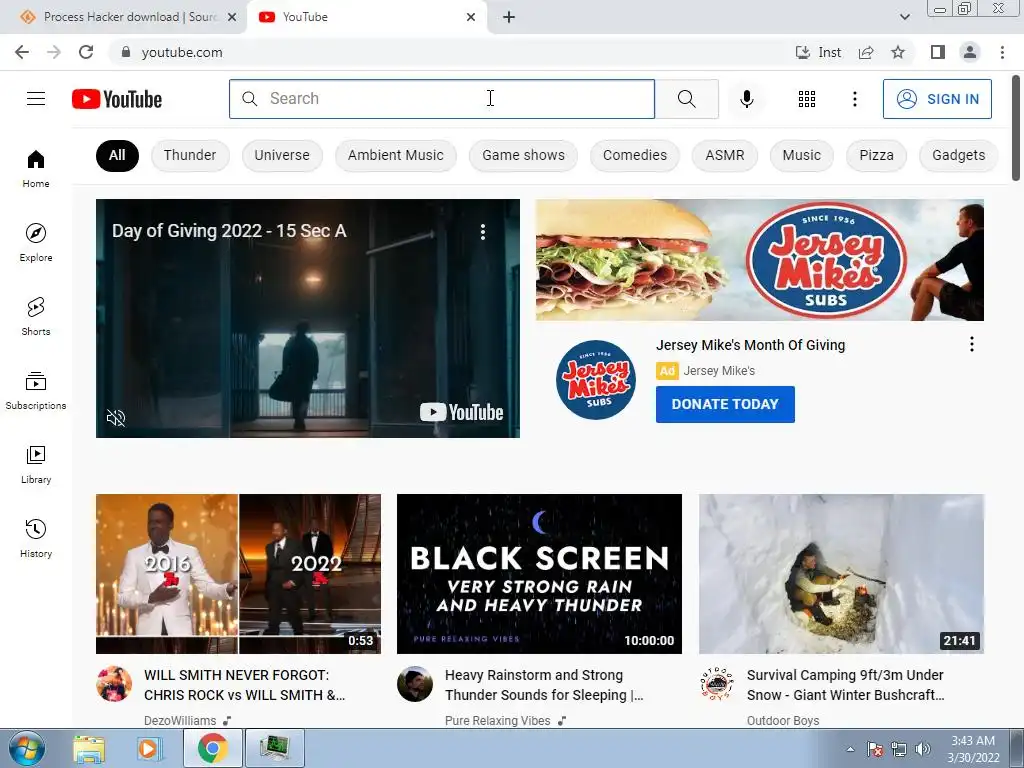Image resolution: width=1024 pixels, height=768 pixels.
Task: Select the Gadgets filter chip
Action: pos(959,155)
